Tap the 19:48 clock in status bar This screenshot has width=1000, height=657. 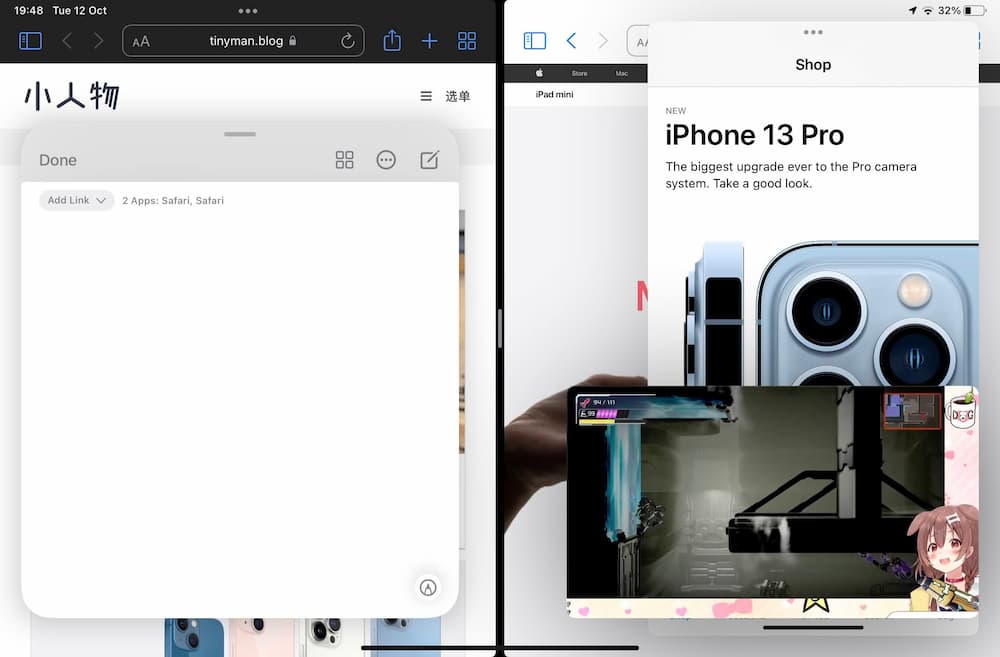click(29, 10)
